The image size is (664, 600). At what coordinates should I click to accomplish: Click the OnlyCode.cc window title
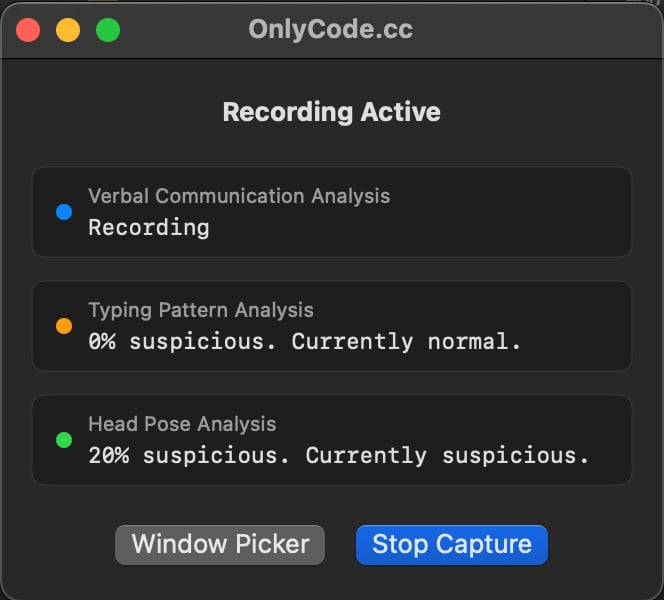[x=331, y=30]
